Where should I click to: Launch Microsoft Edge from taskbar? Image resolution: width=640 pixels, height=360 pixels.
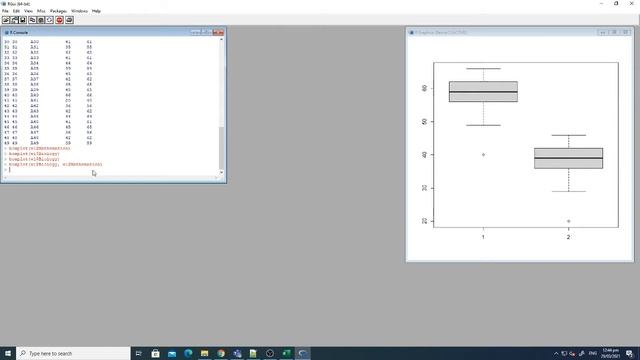188,353
